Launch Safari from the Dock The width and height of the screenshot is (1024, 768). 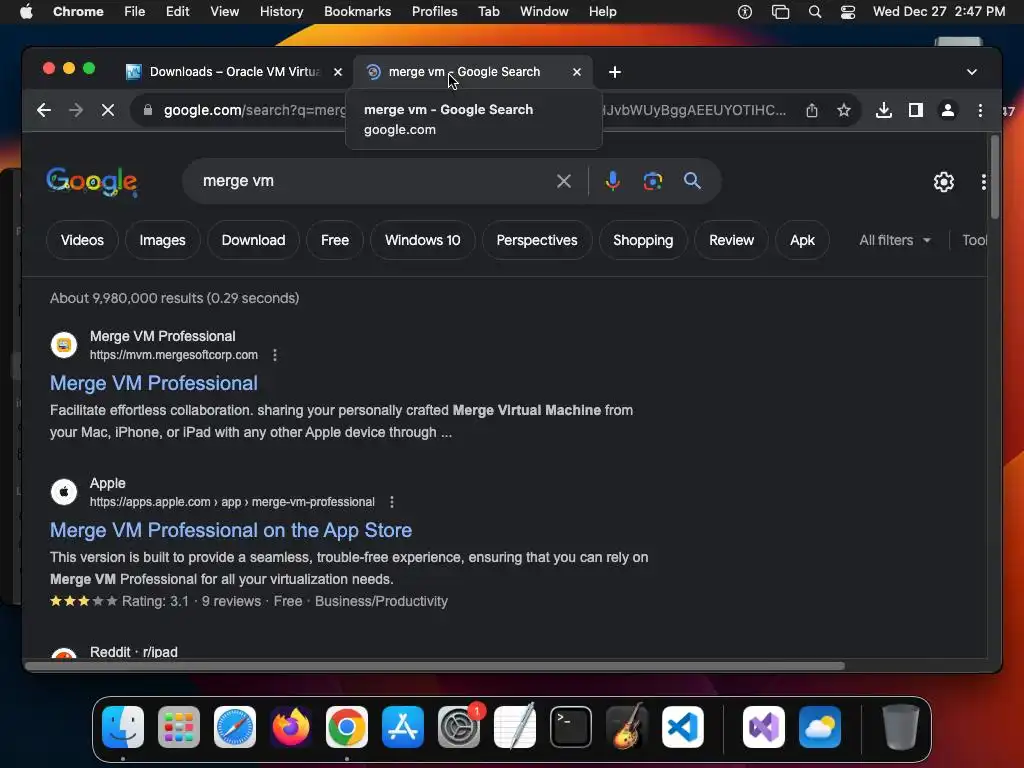pyautogui.click(x=235, y=727)
